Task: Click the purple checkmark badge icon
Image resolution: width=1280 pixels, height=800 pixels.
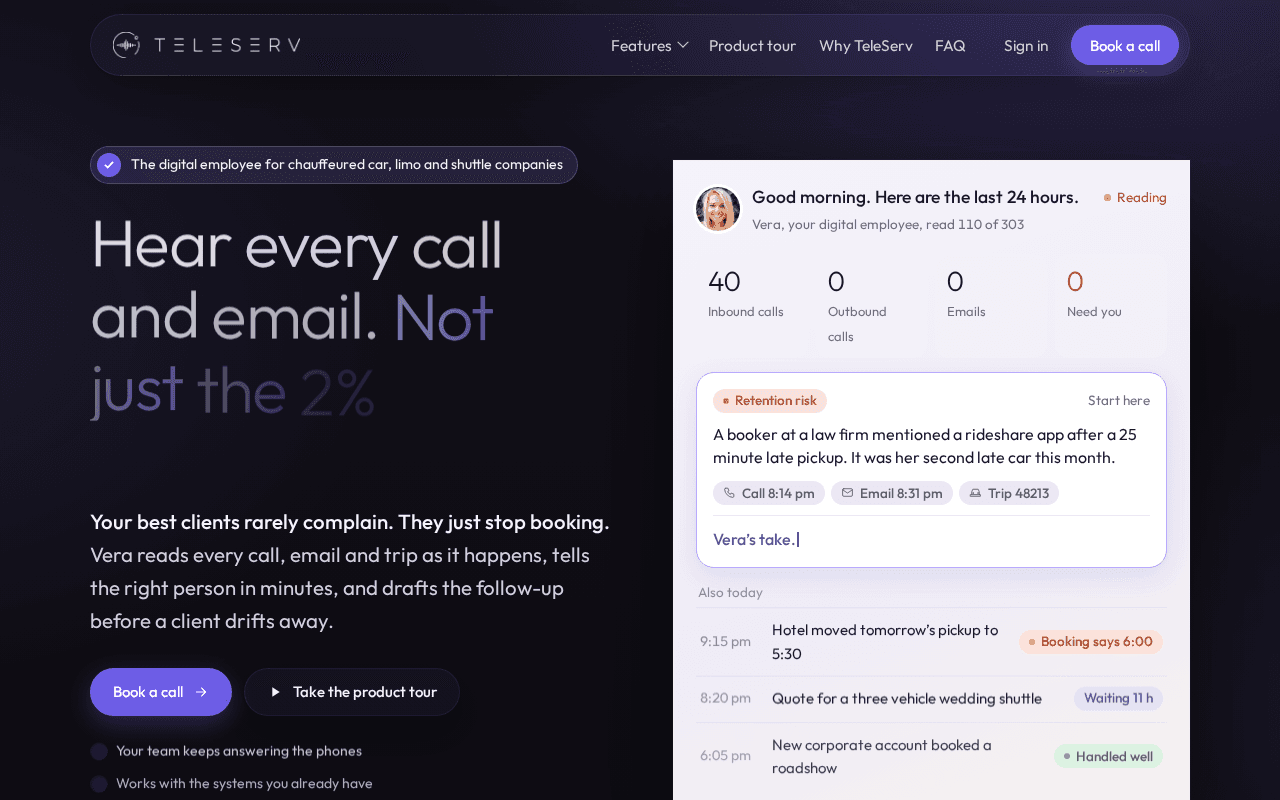Action: pos(109,165)
